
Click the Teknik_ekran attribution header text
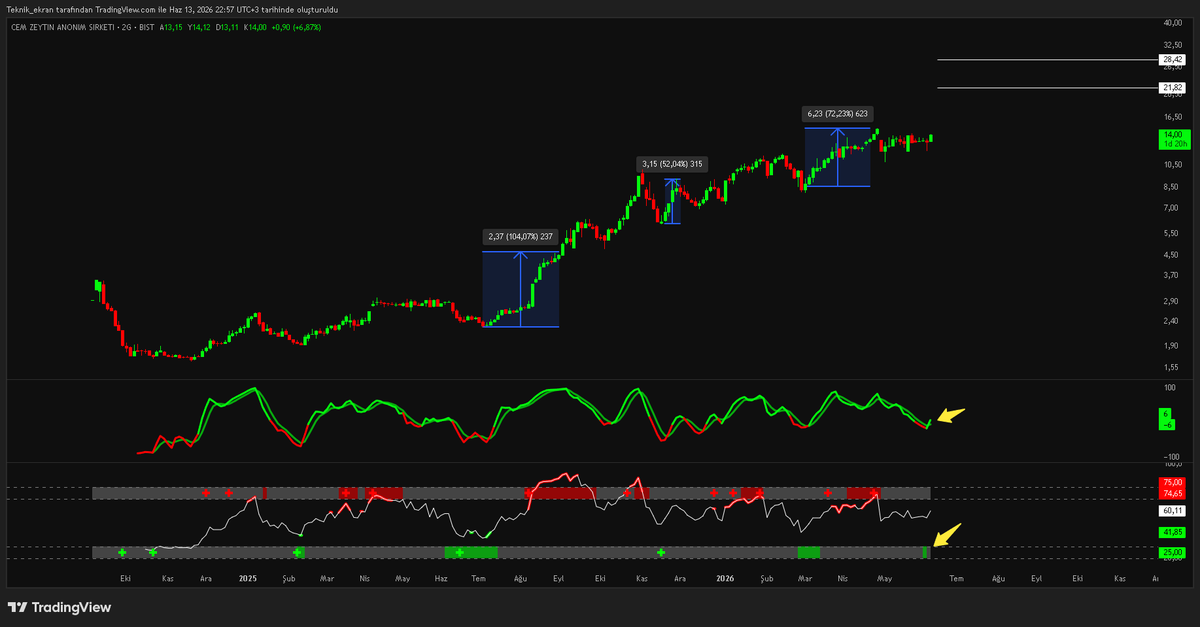172,9
